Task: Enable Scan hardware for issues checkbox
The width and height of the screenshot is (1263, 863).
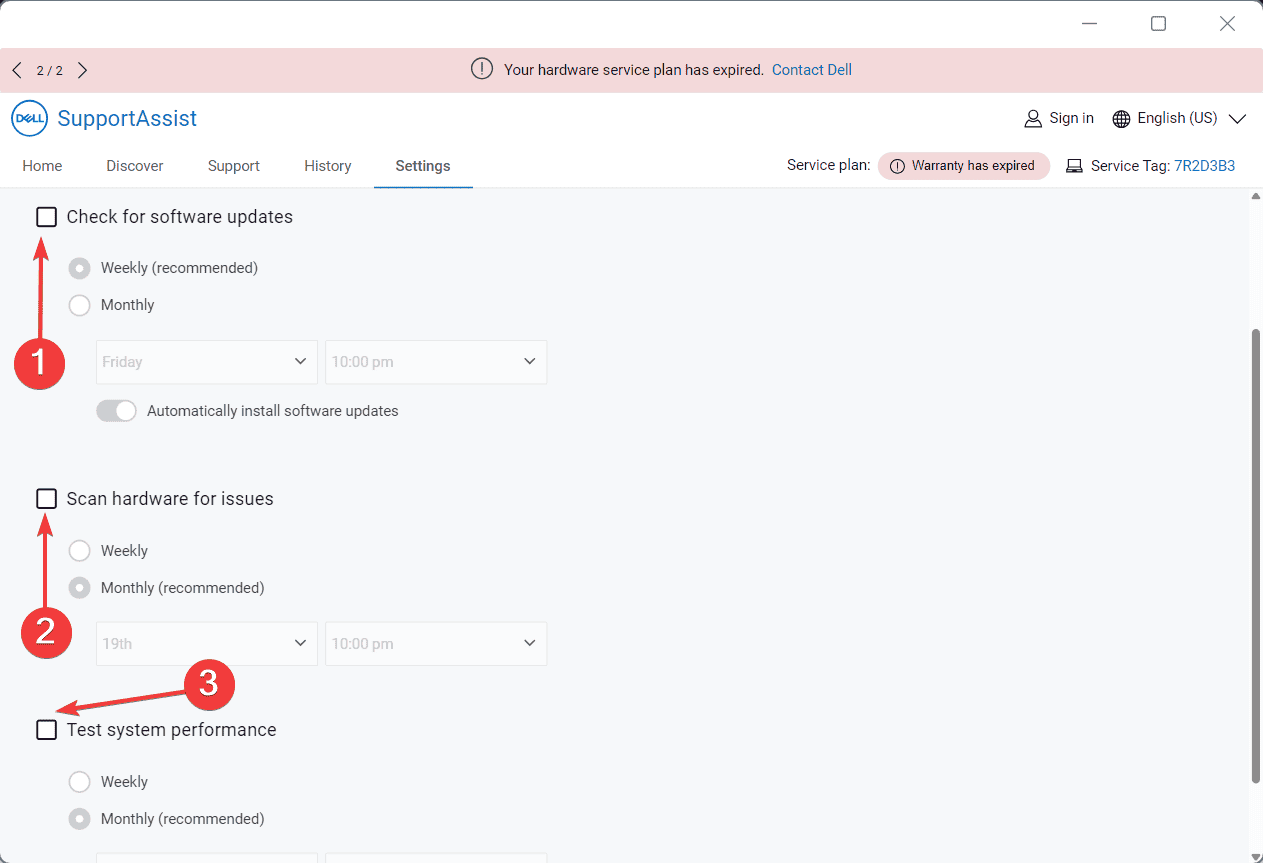Action: click(46, 498)
